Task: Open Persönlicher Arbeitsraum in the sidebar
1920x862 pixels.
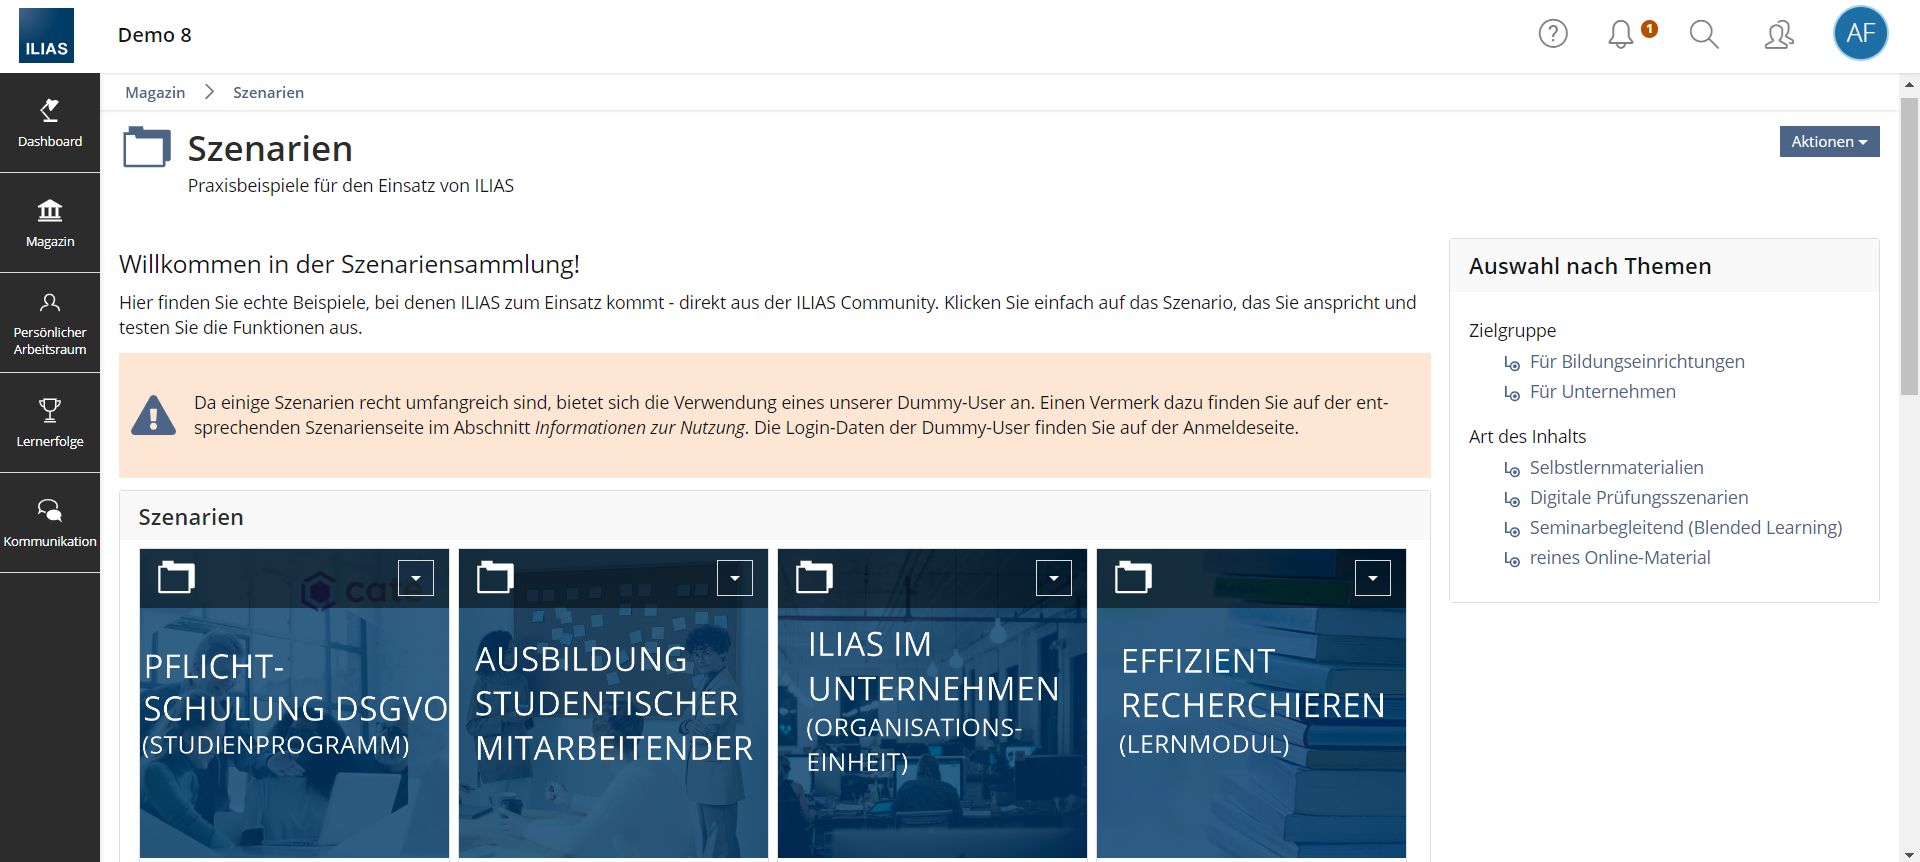Action: (50, 323)
